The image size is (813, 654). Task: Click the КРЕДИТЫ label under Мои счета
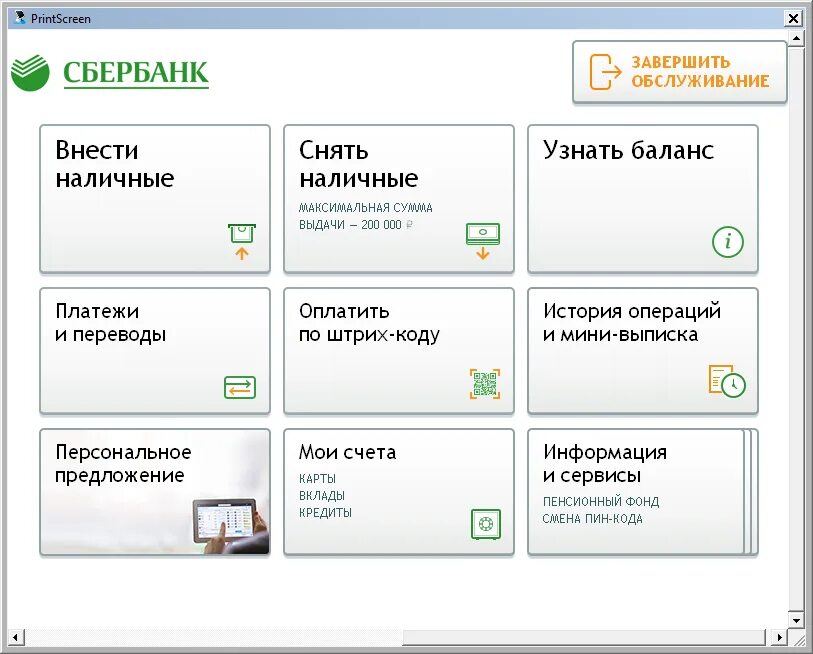(325, 512)
